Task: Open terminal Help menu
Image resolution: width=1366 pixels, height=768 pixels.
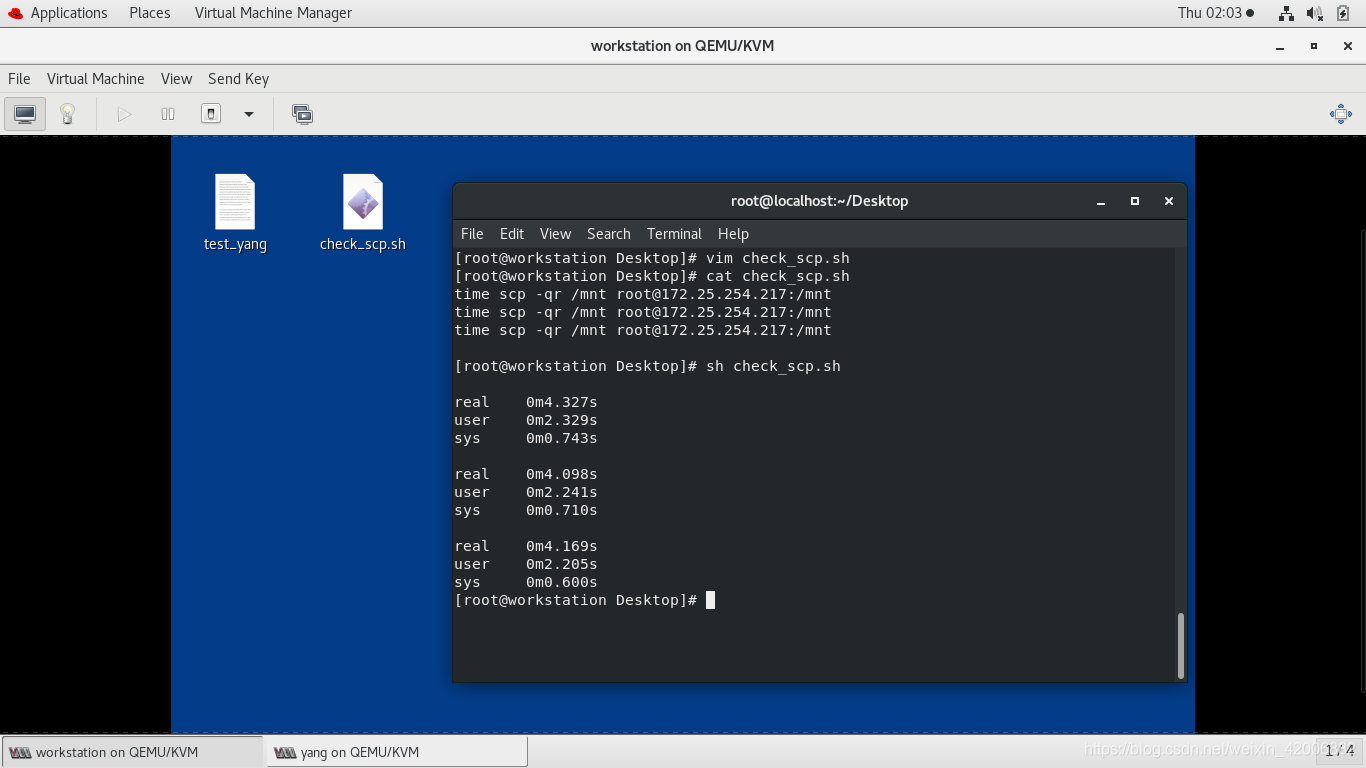Action: tap(733, 234)
